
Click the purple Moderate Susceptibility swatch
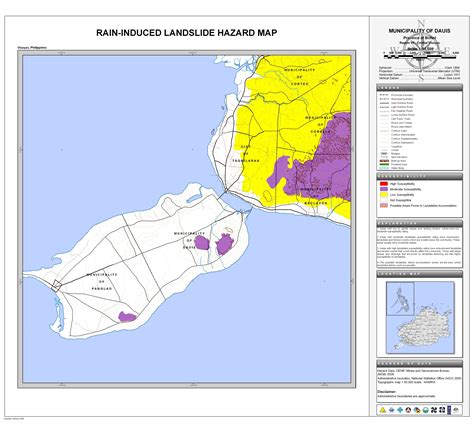[383, 189]
